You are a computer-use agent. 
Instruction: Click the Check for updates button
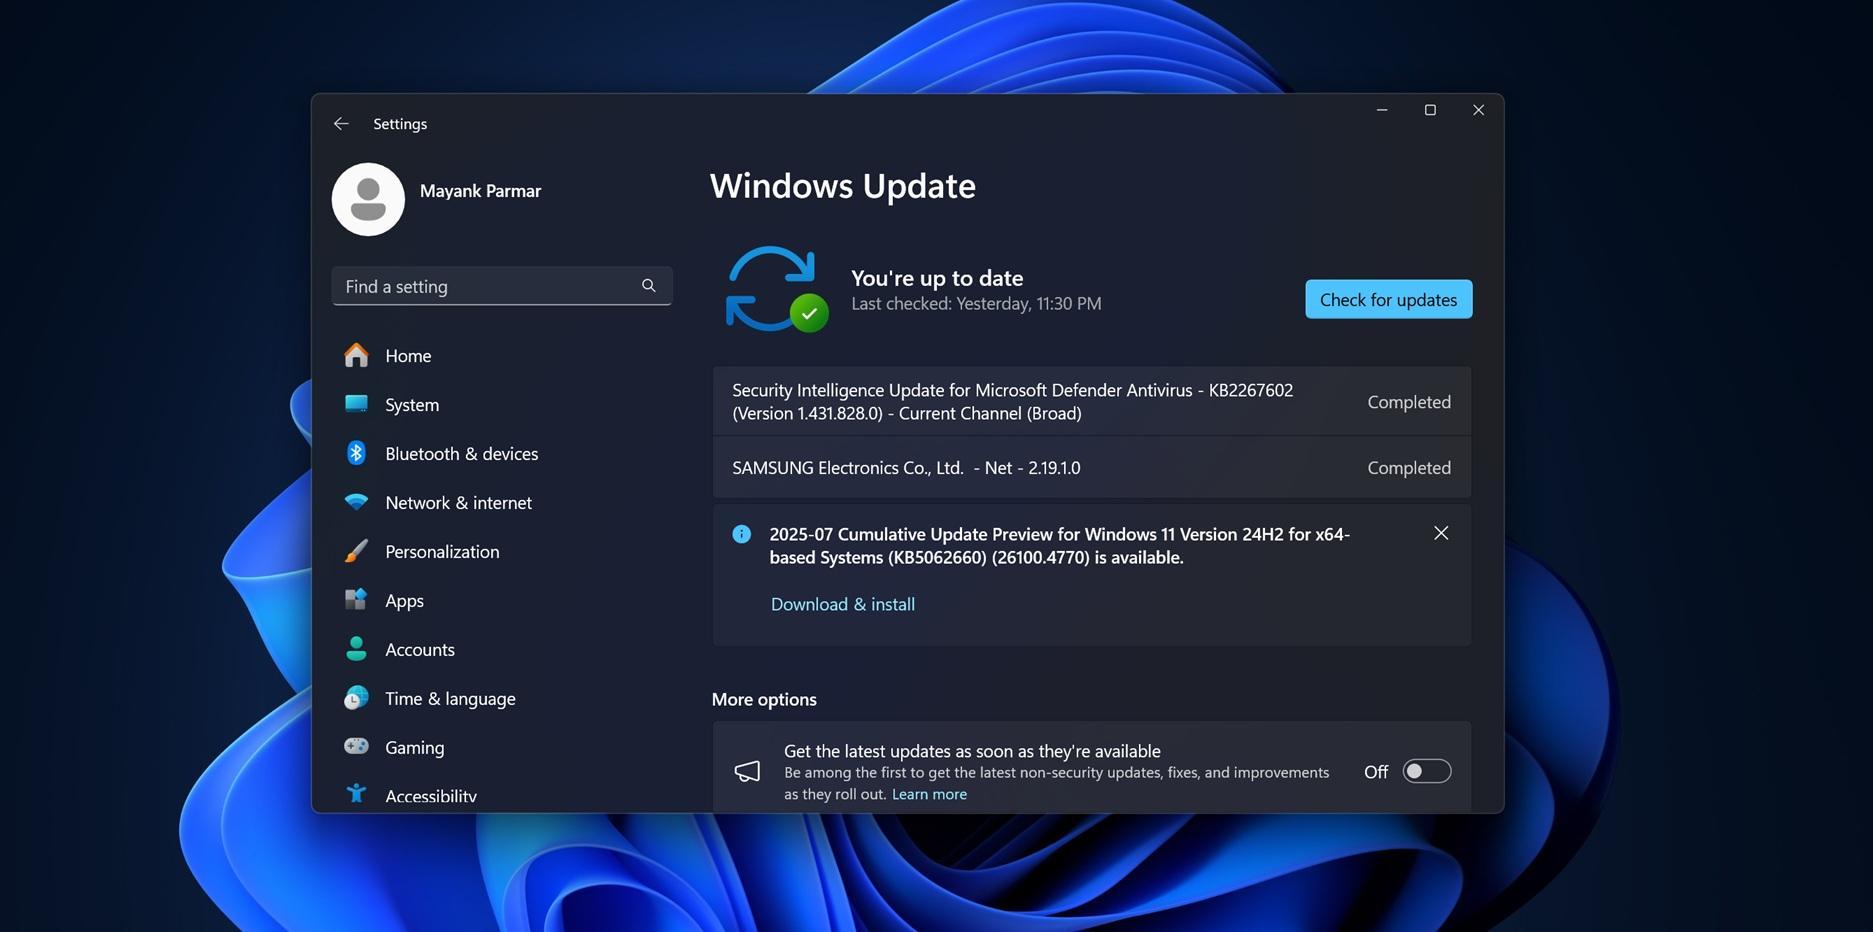click(x=1387, y=298)
